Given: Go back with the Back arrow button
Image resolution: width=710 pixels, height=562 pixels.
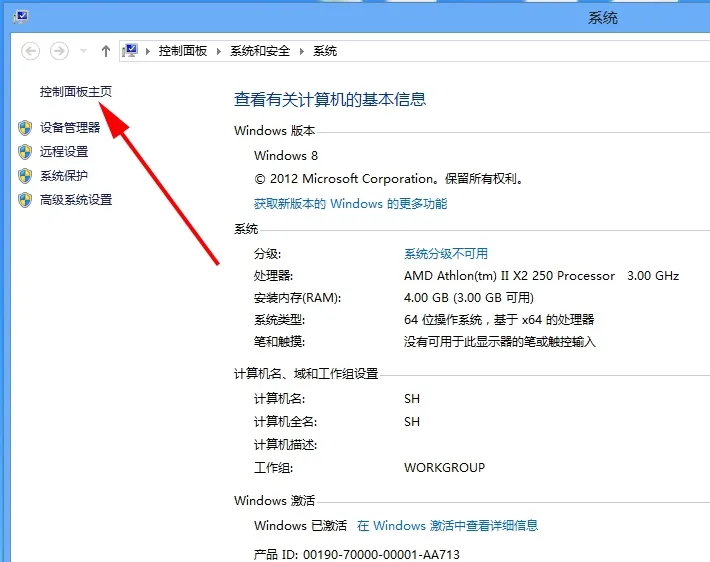Looking at the screenshot, I should [x=30, y=51].
